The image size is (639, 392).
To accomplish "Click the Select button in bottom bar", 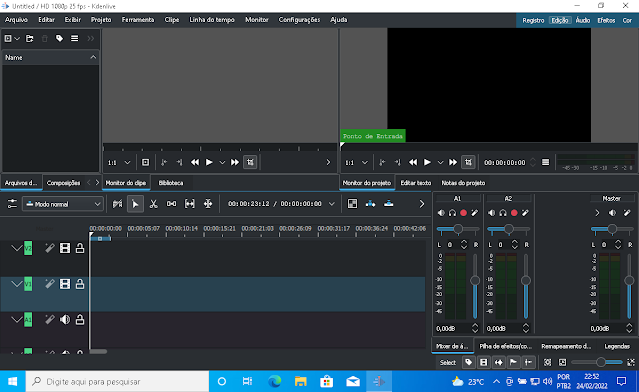I will pyautogui.click(x=447, y=362).
